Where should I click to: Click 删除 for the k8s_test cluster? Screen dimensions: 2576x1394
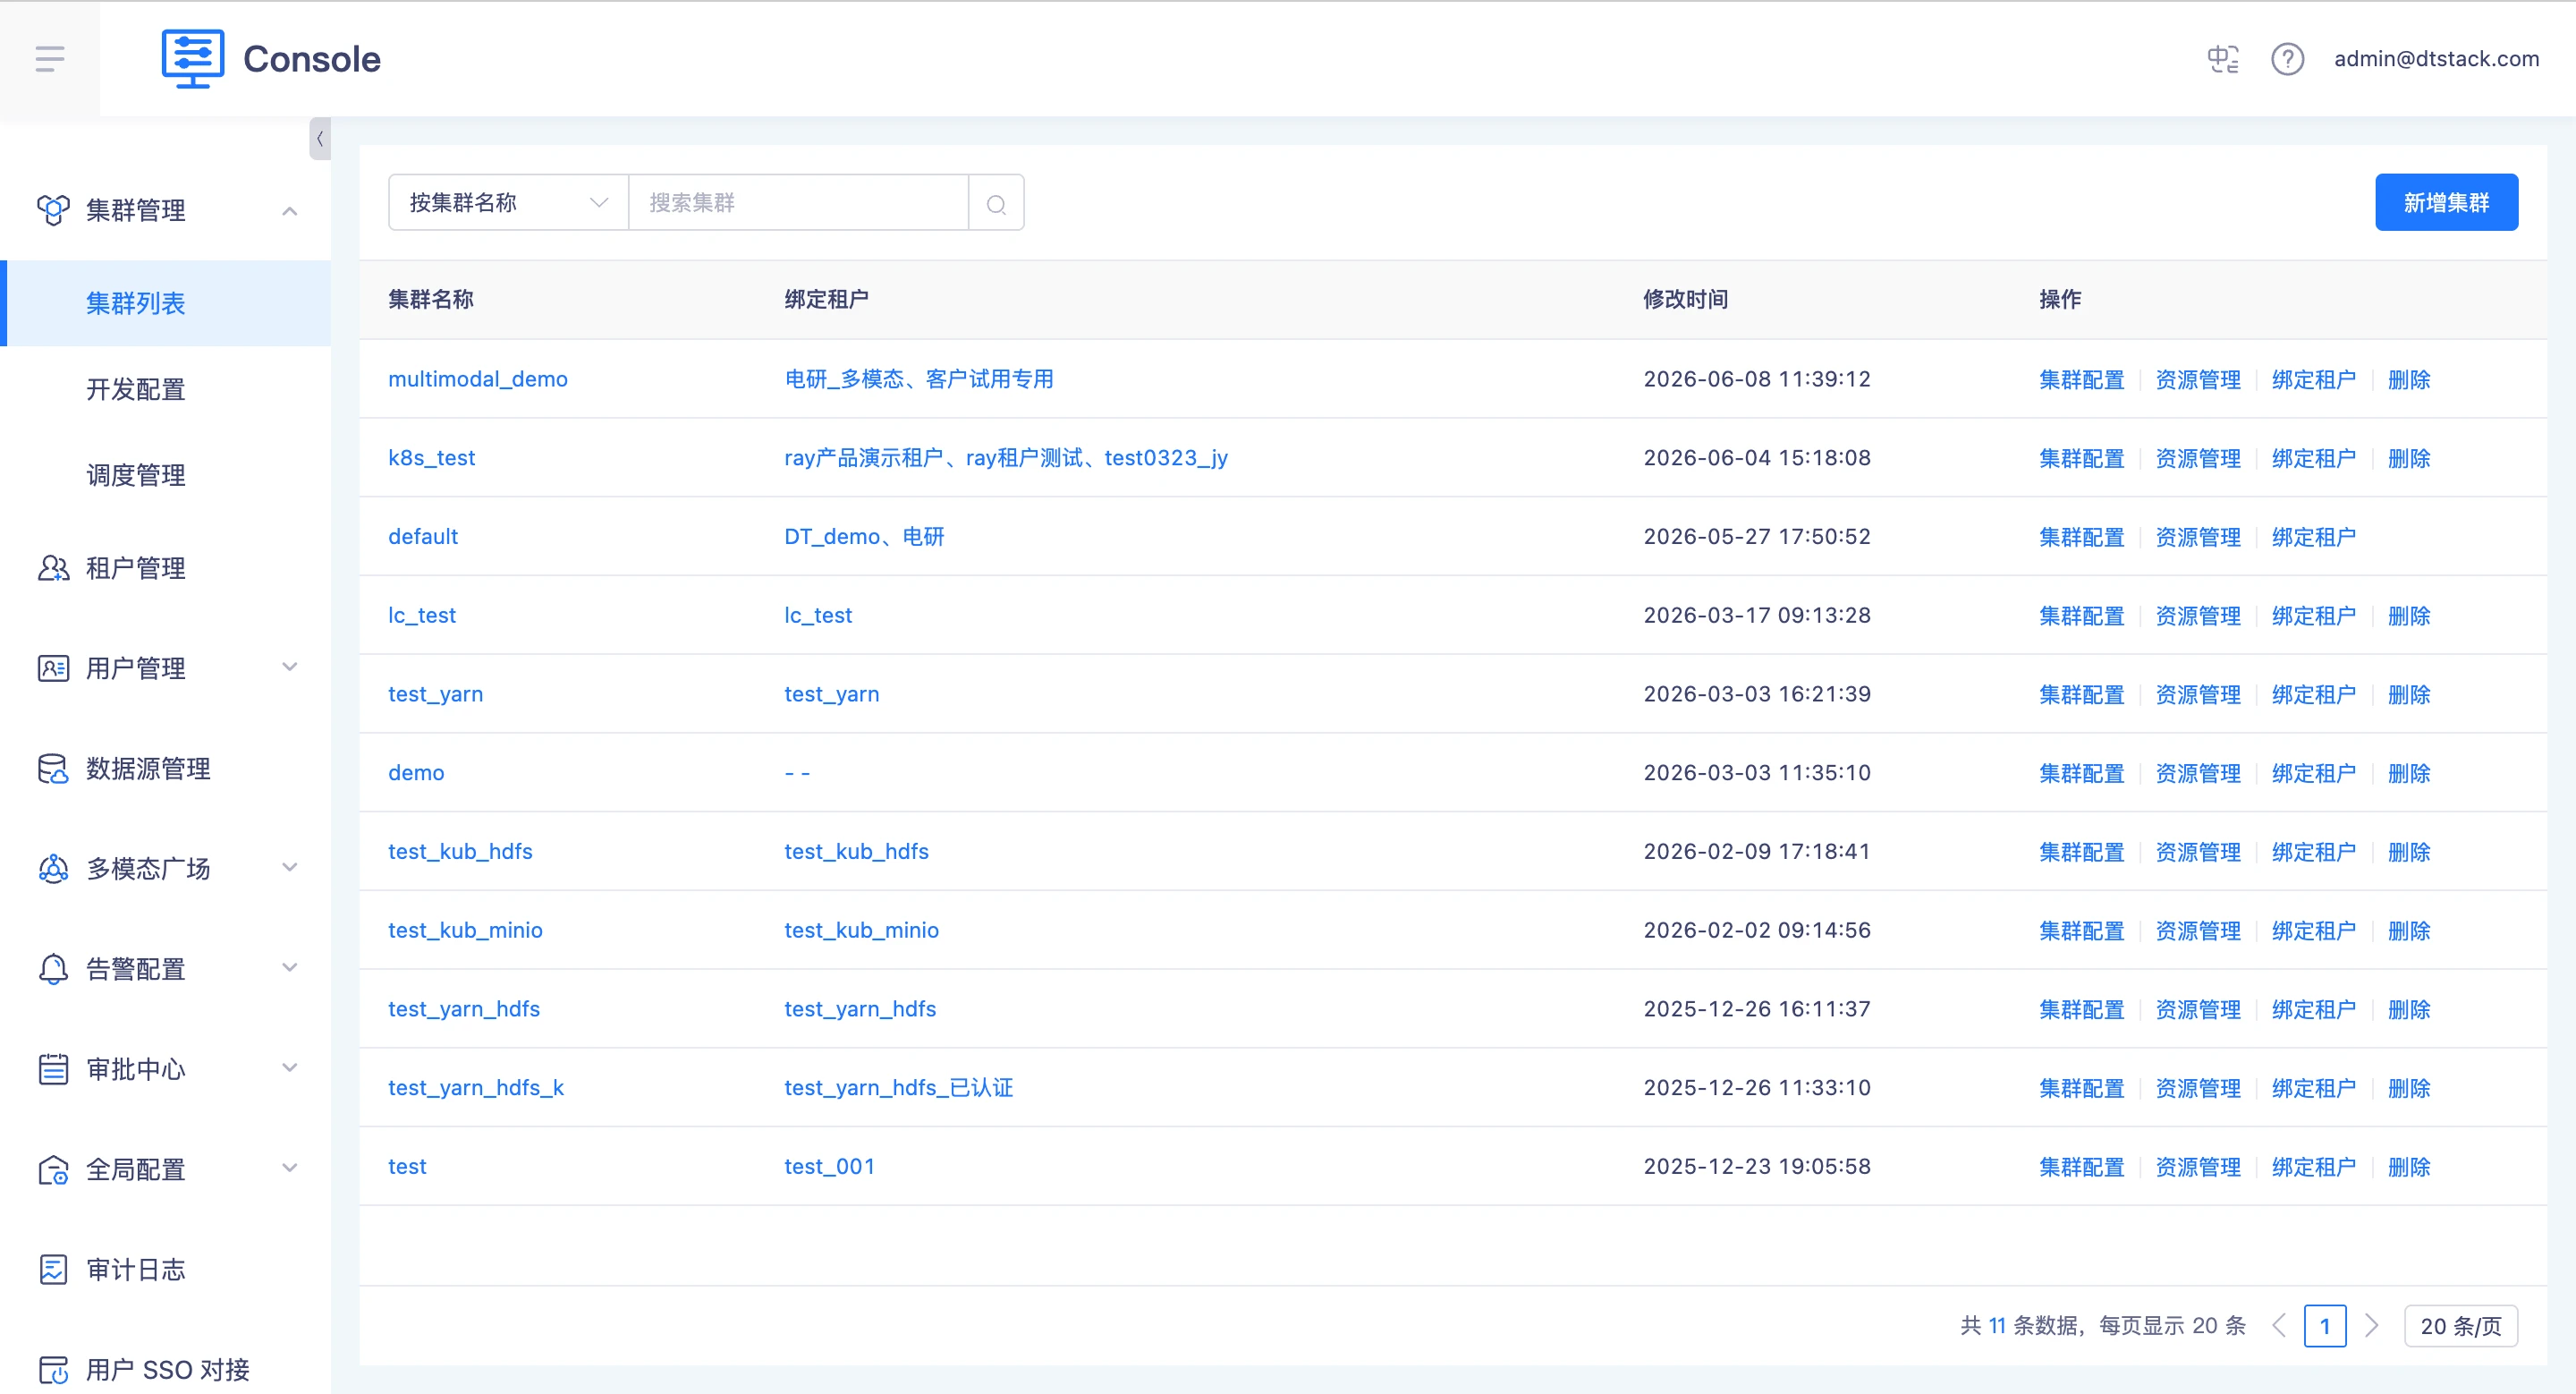[x=2408, y=458]
